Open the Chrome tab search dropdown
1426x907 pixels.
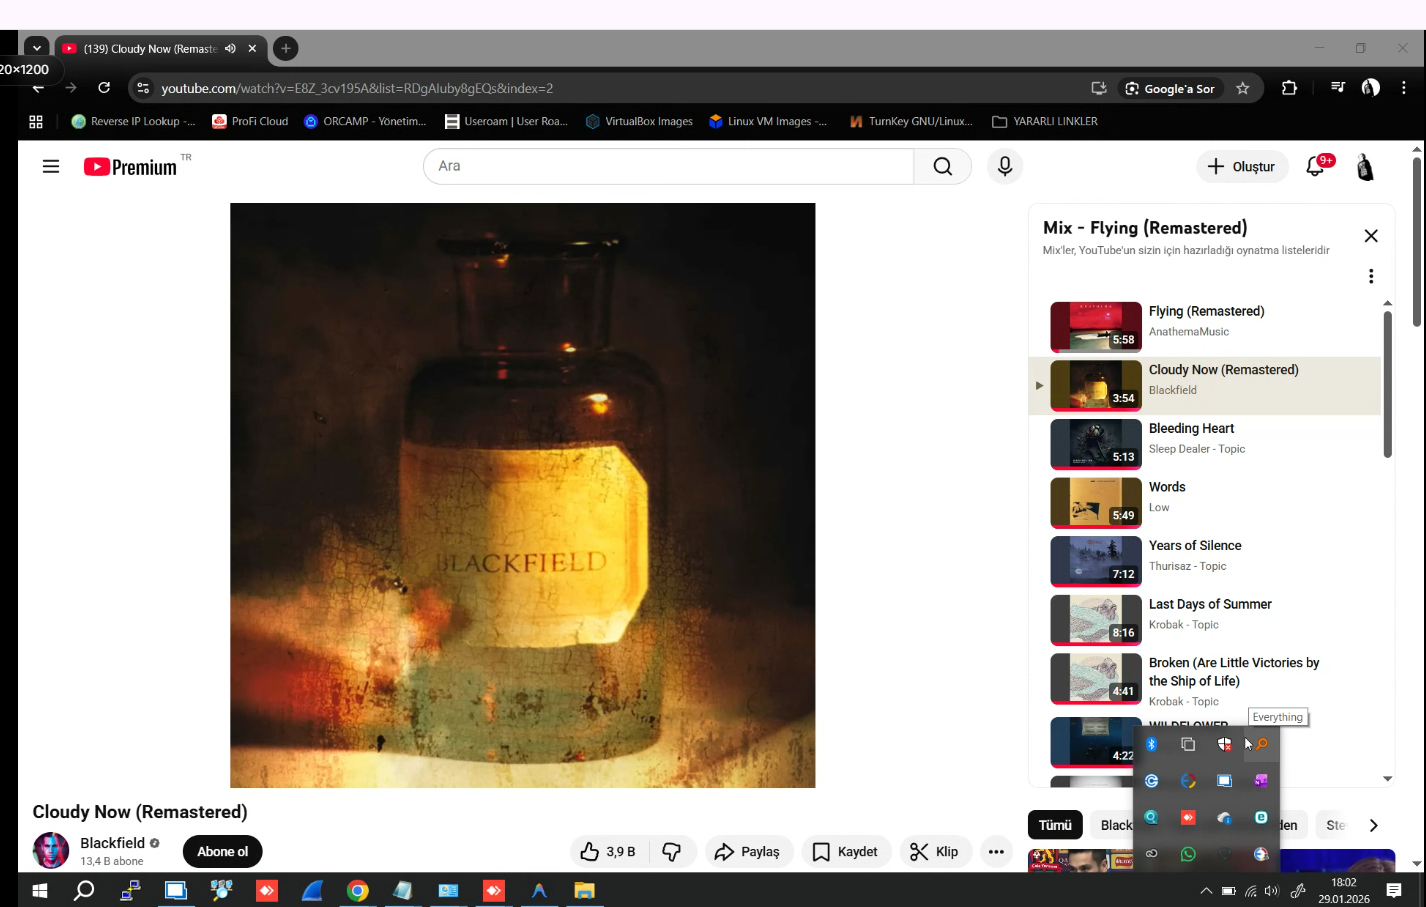coord(36,48)
